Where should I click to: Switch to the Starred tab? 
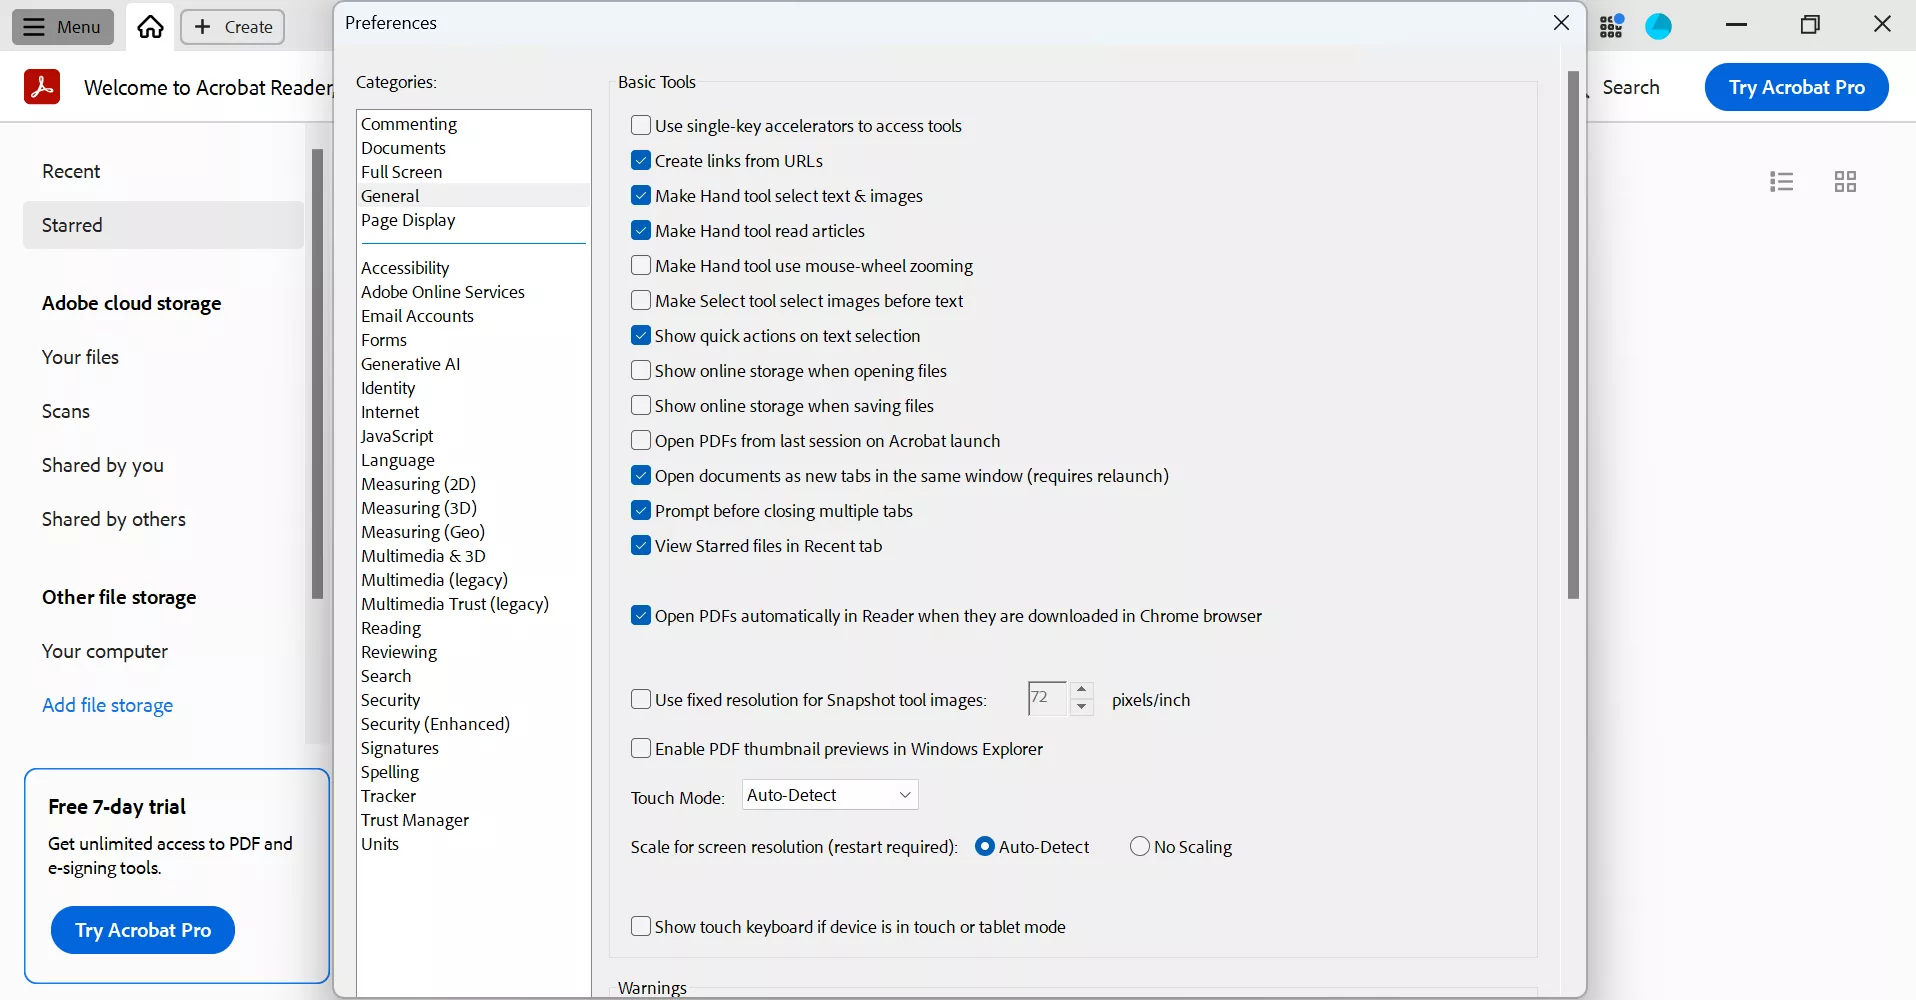tap(71, 225)
